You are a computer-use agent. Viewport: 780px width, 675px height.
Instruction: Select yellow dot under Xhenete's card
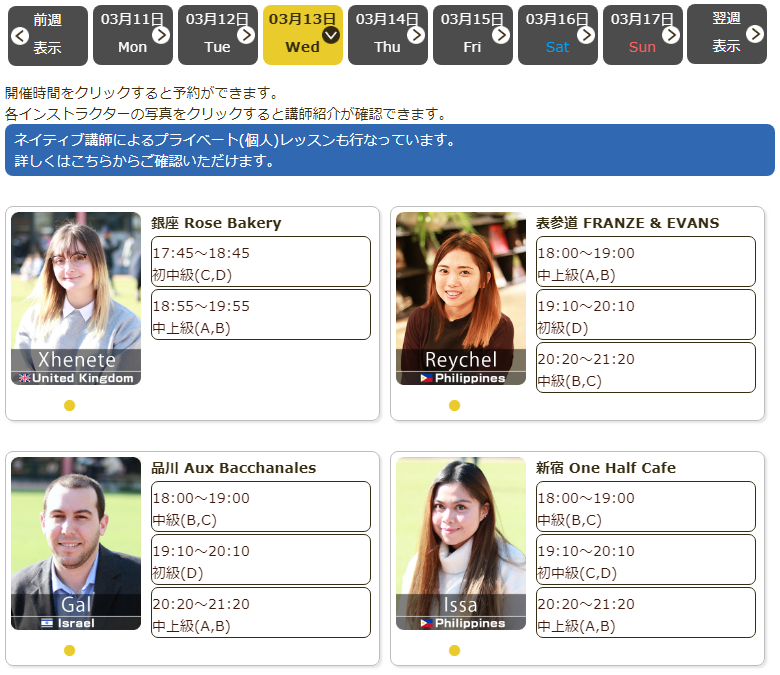(69, 405)
